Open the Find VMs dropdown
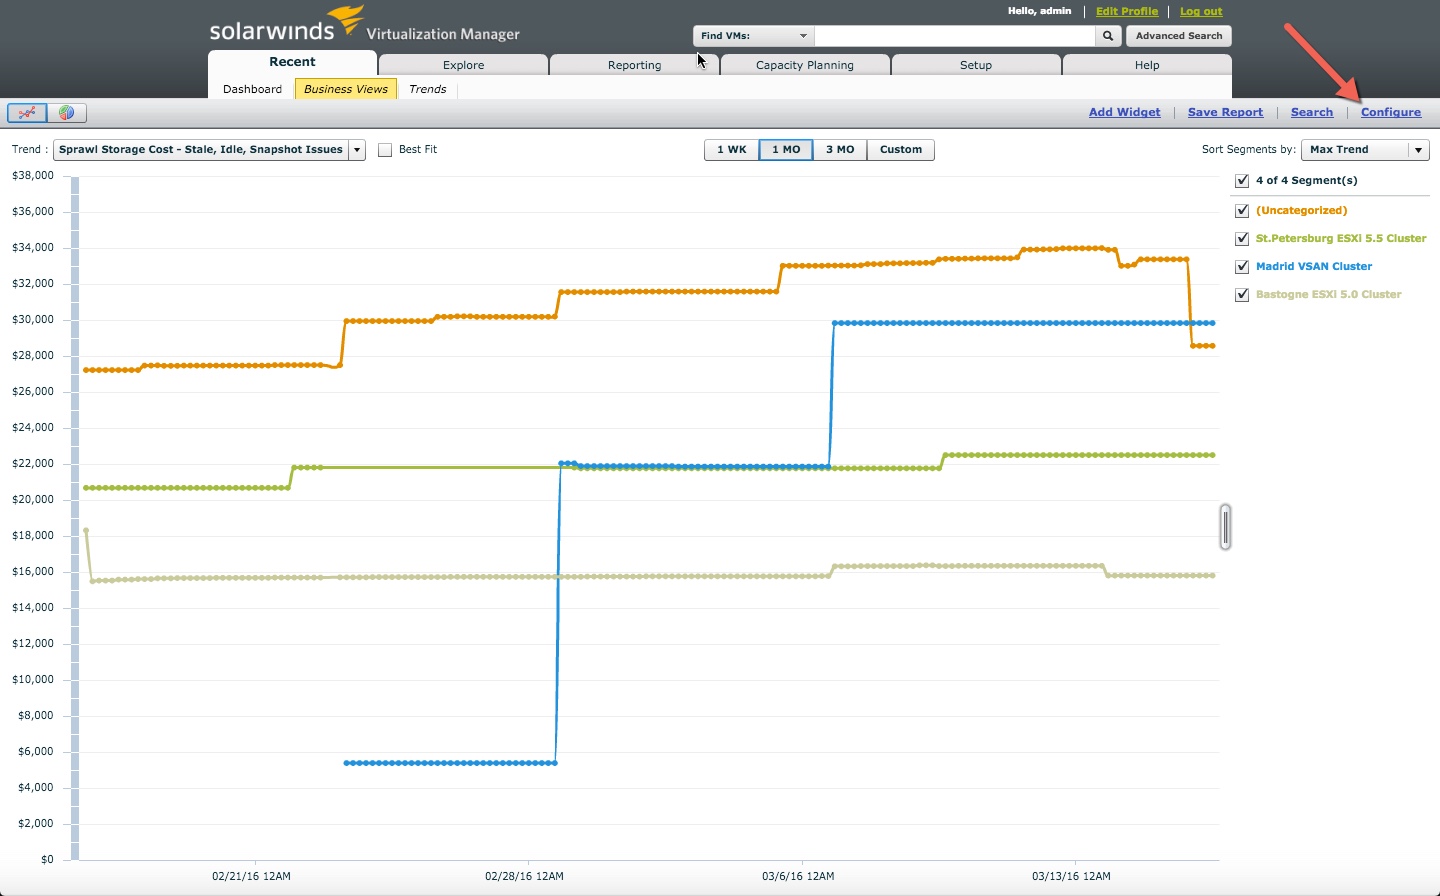Screen dimensions: 1440x896 [754, 36]
